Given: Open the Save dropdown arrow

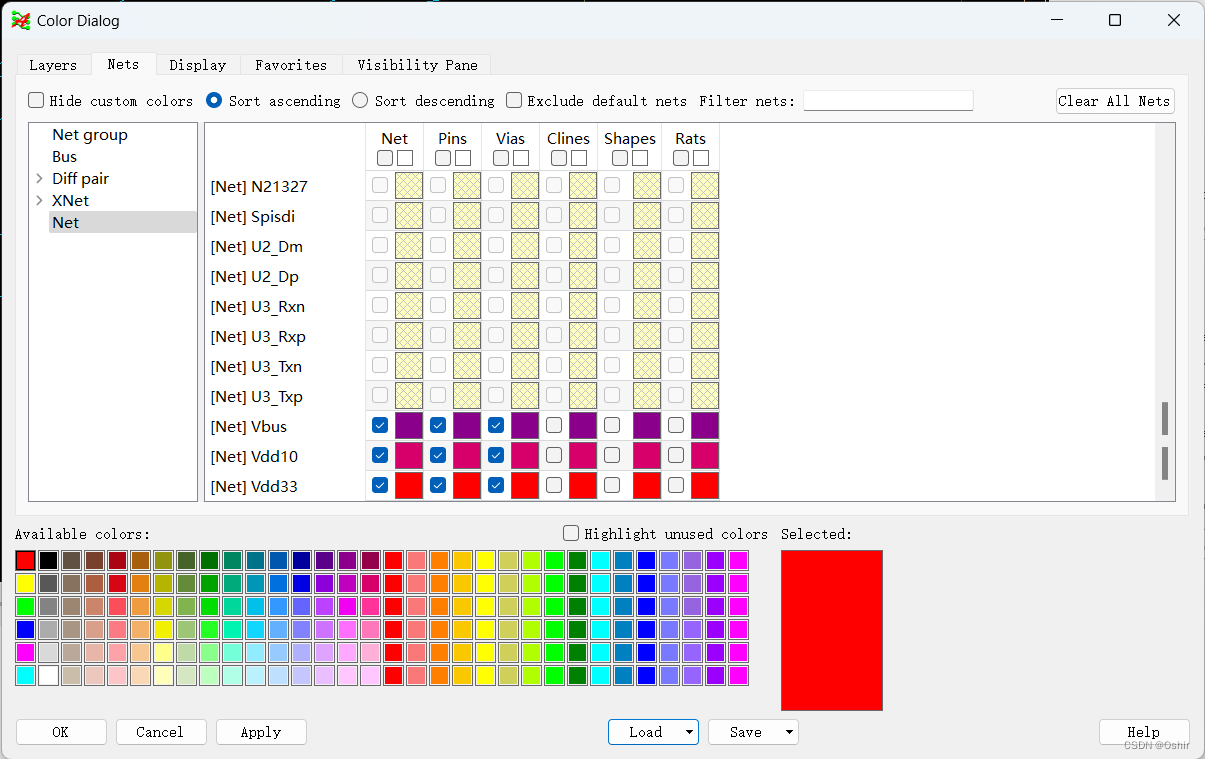Looking at the screenshot, I should click(x=790, y=732).
